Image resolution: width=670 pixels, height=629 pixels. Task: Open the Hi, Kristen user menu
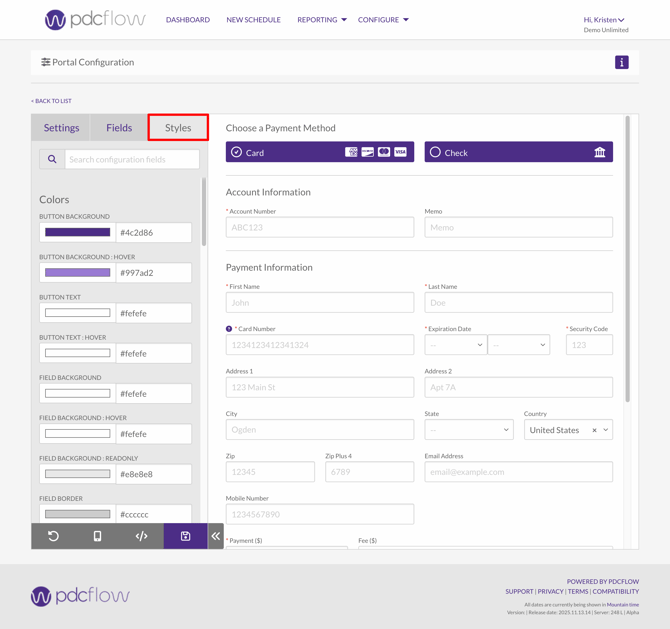point(604,20)
